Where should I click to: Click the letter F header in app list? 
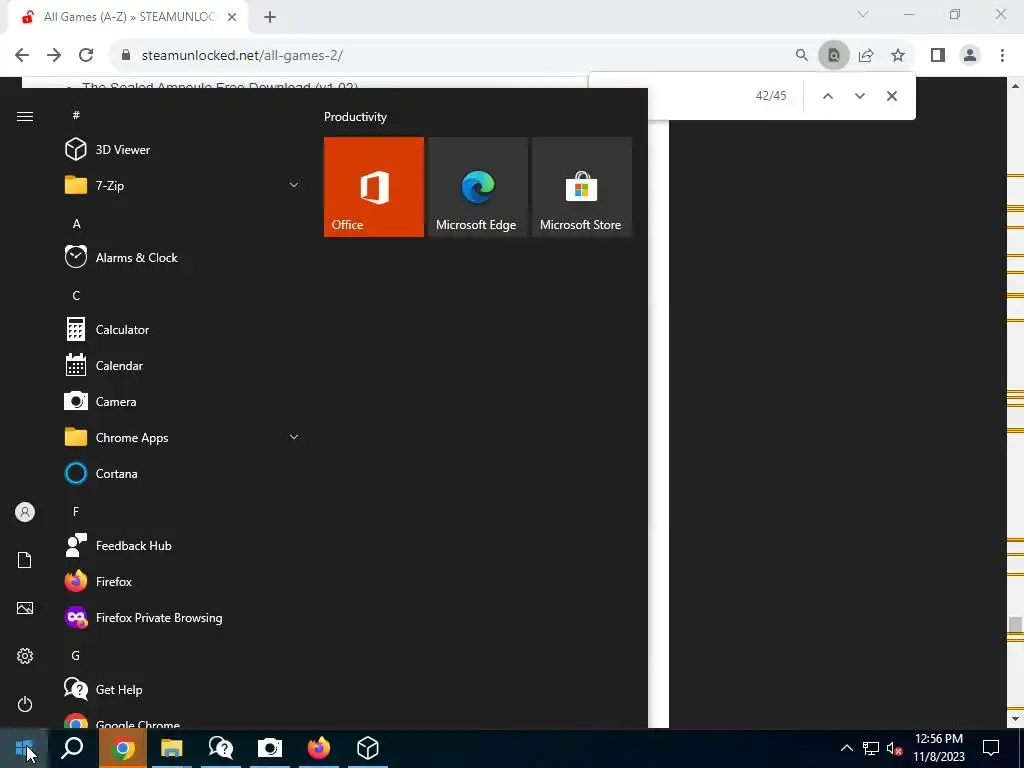[x=76, y=511]
